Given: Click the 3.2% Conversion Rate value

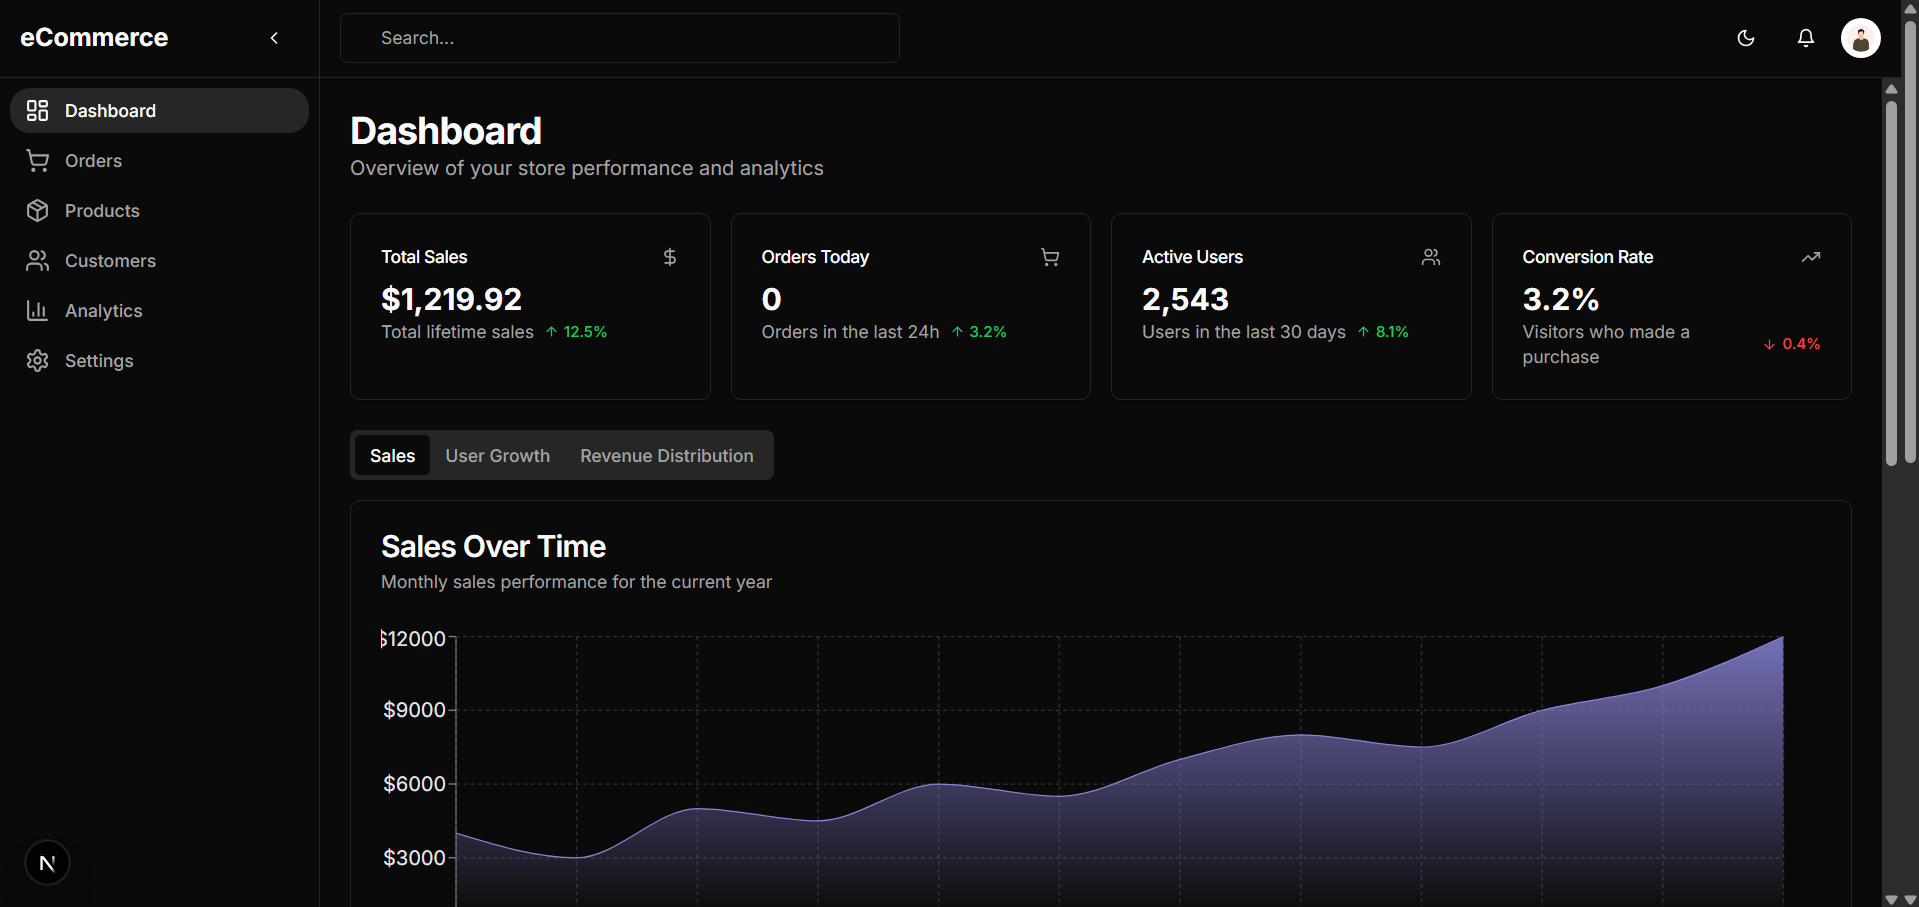Looking at the screenshot, I should coord(1560,299).
